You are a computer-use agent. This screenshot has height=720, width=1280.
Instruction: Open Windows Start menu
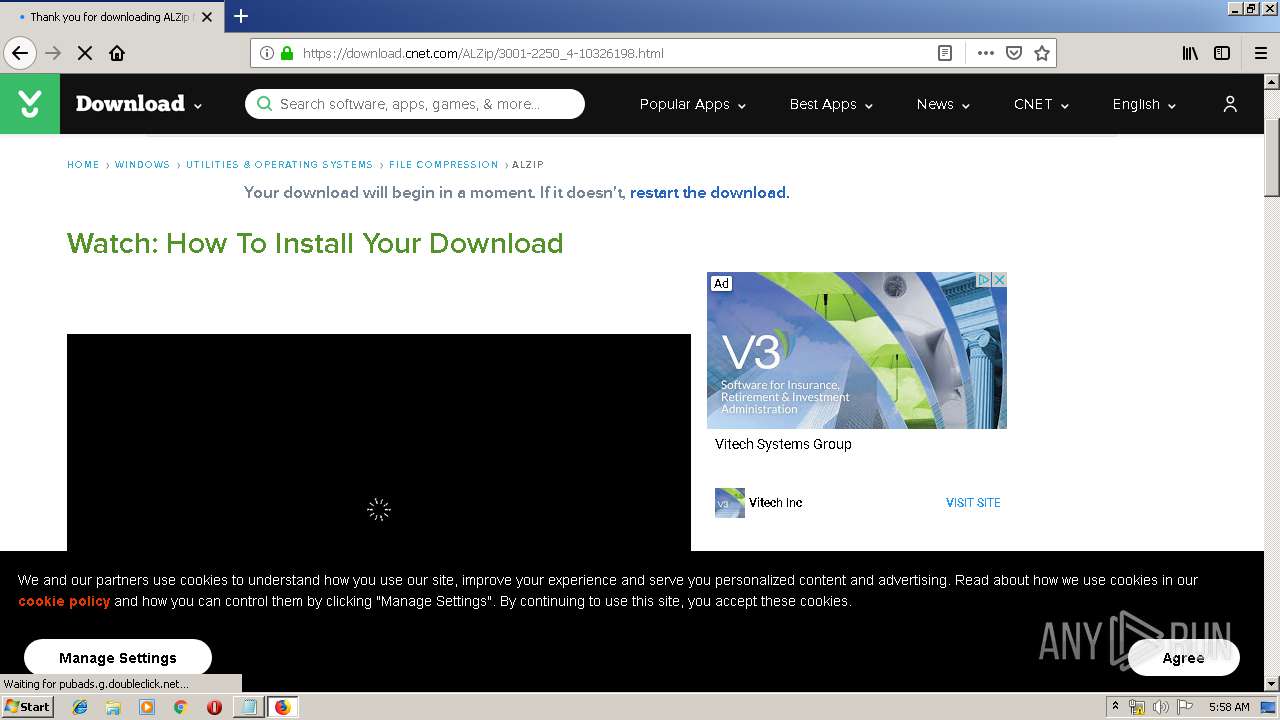click(x=27, y=707)
